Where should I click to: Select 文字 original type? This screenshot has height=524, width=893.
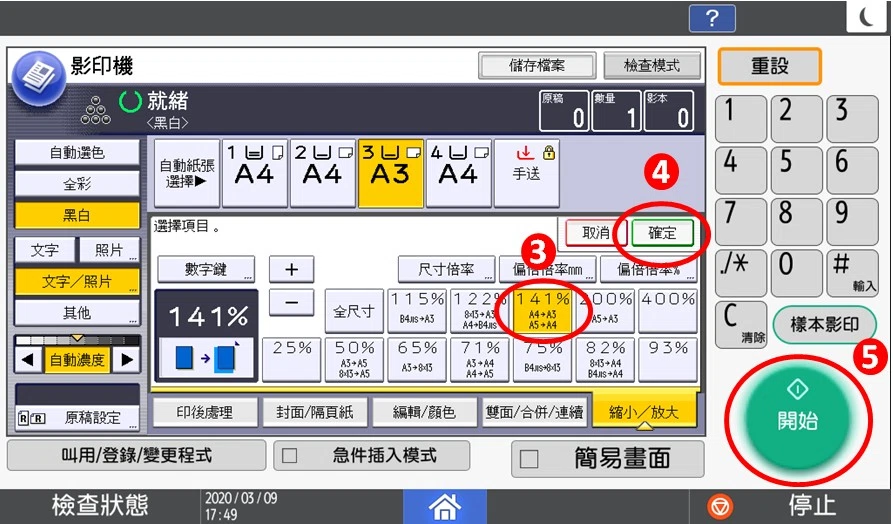coord(45,250)
